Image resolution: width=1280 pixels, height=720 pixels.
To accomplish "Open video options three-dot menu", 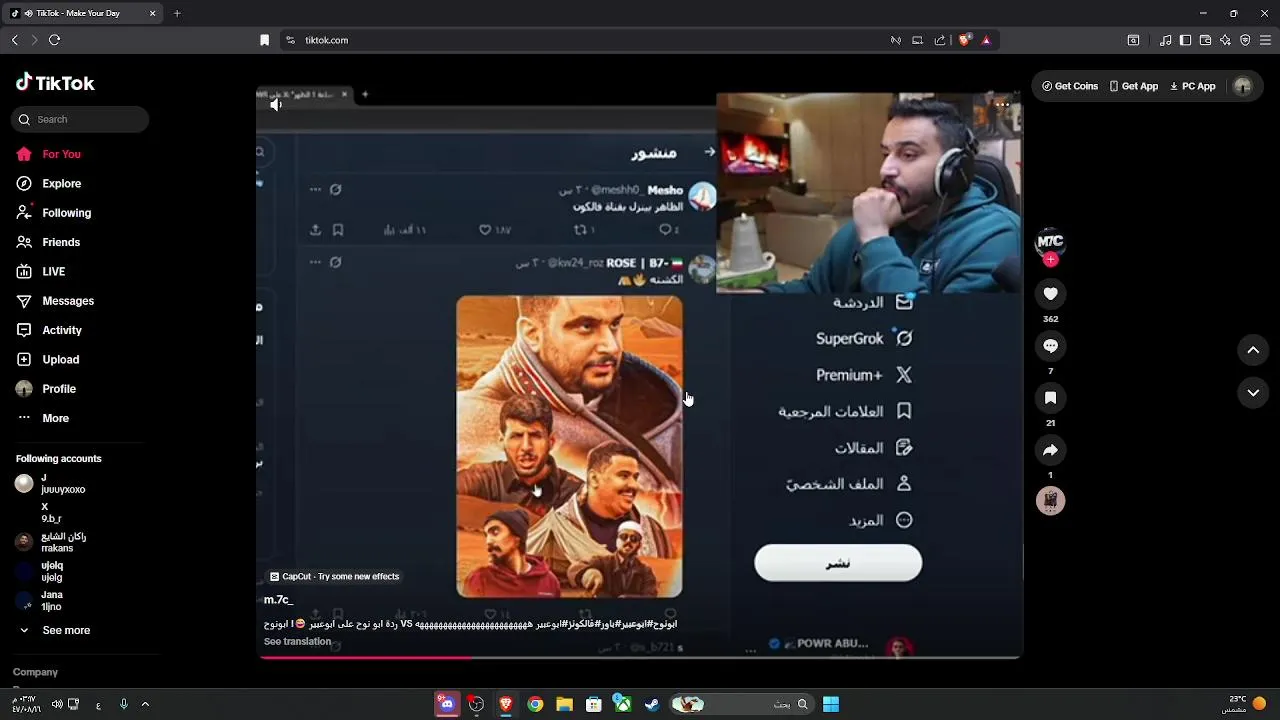I will pyautogui.click(x=1002, y=104).
